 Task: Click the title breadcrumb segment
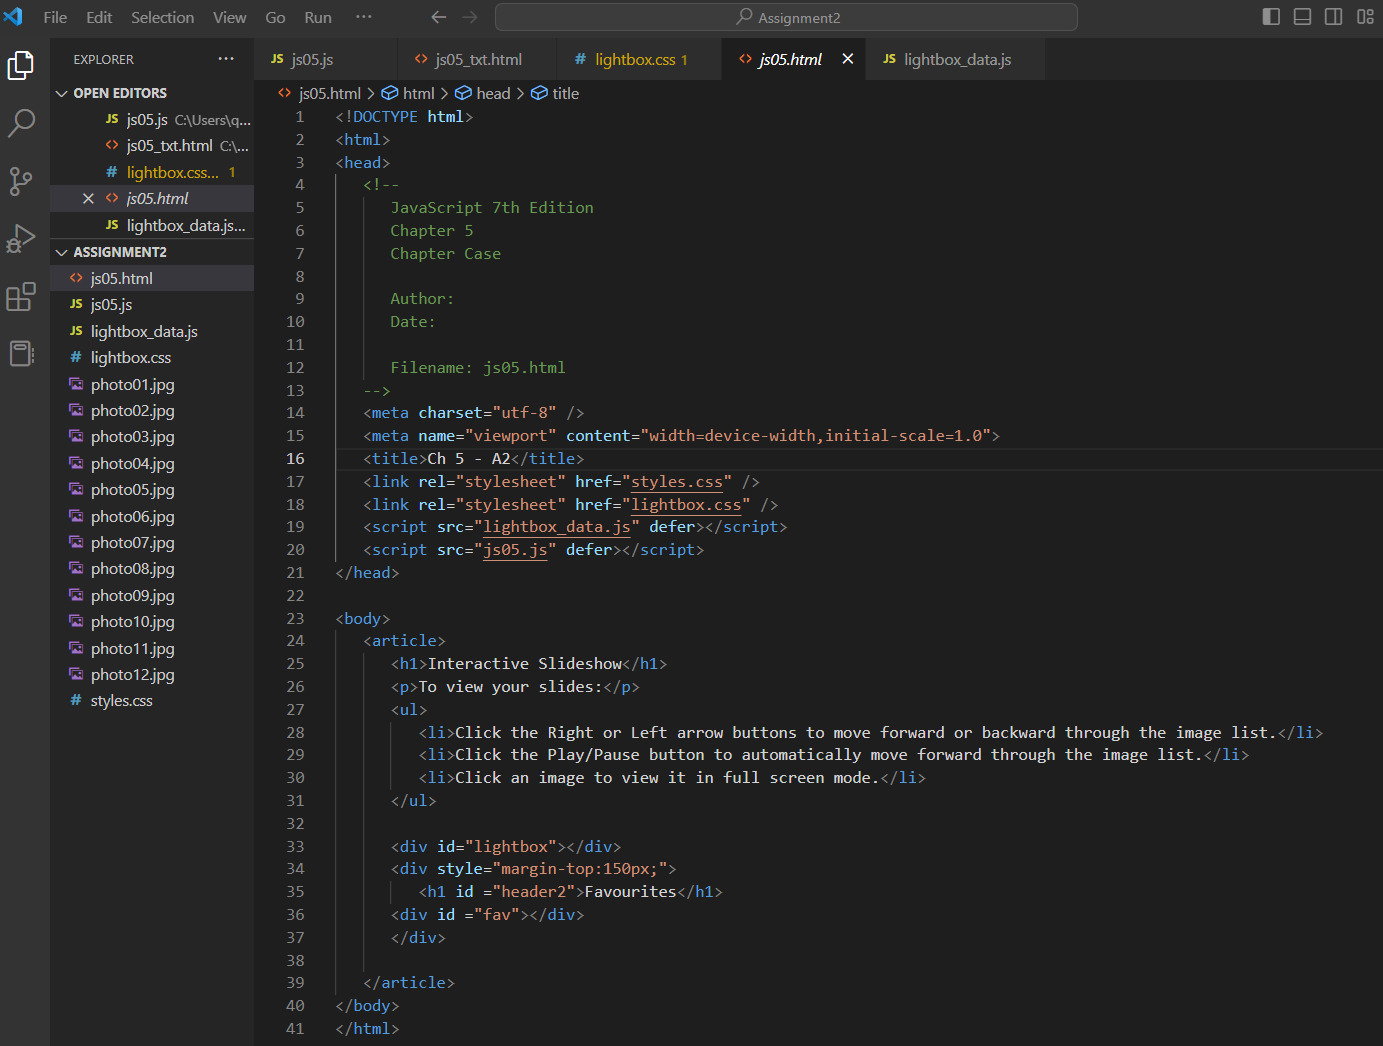pos(555,93)
